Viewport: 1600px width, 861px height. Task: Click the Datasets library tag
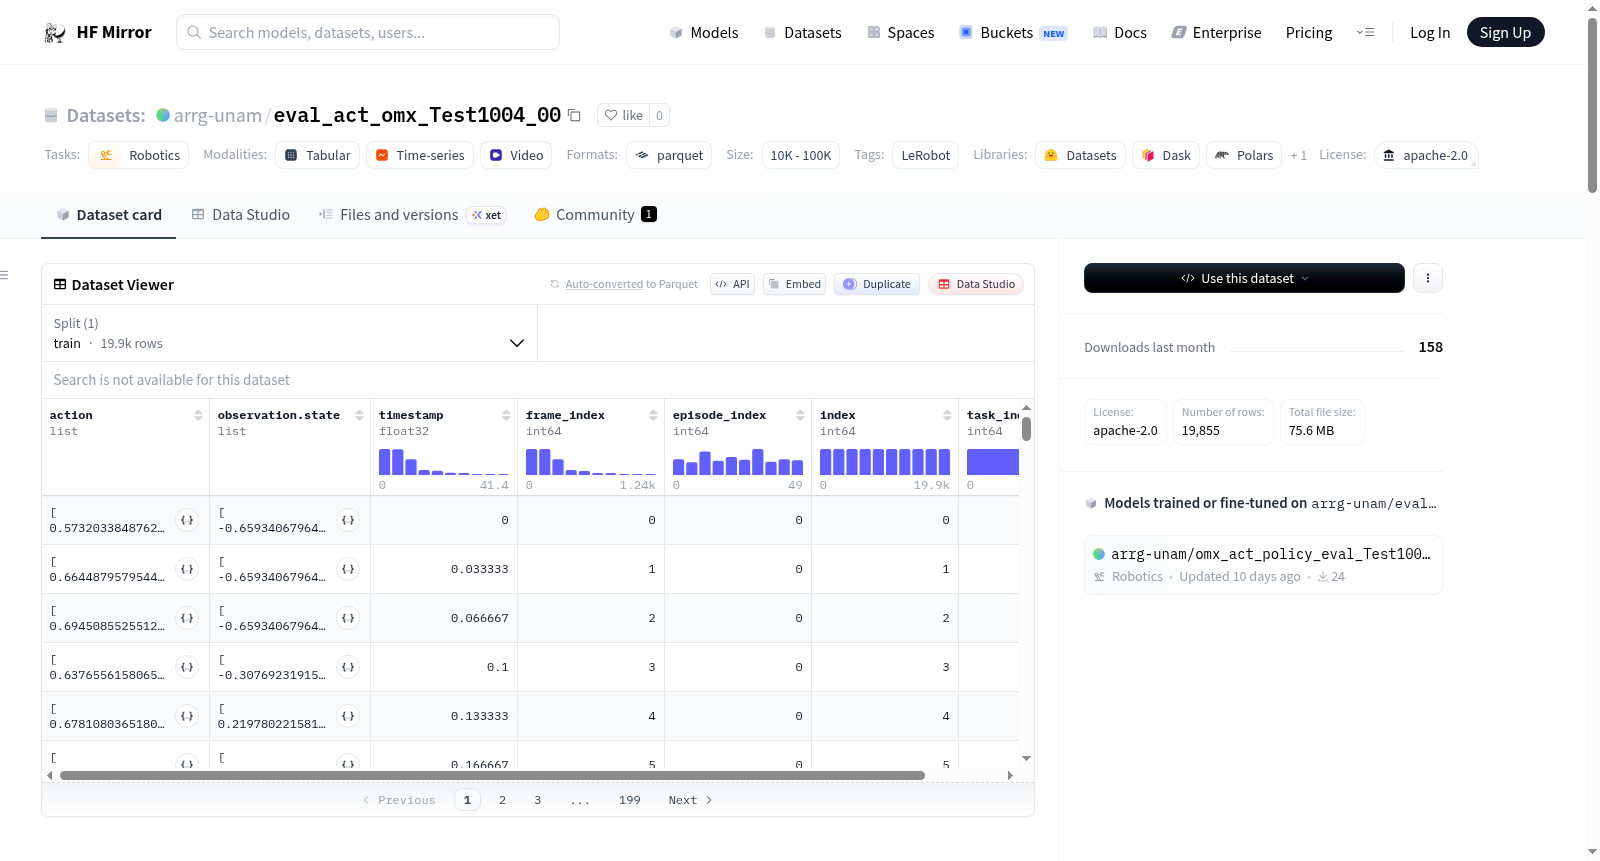(x=1080, y=155)
